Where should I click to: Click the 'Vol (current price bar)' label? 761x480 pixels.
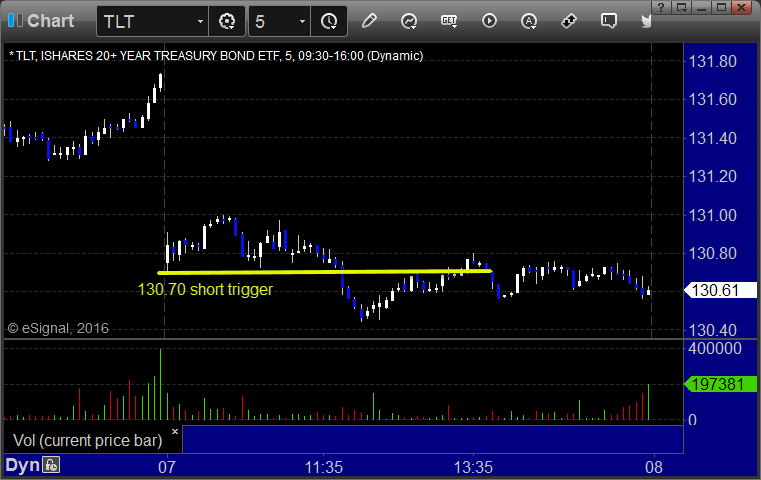[x=88, y=440]
